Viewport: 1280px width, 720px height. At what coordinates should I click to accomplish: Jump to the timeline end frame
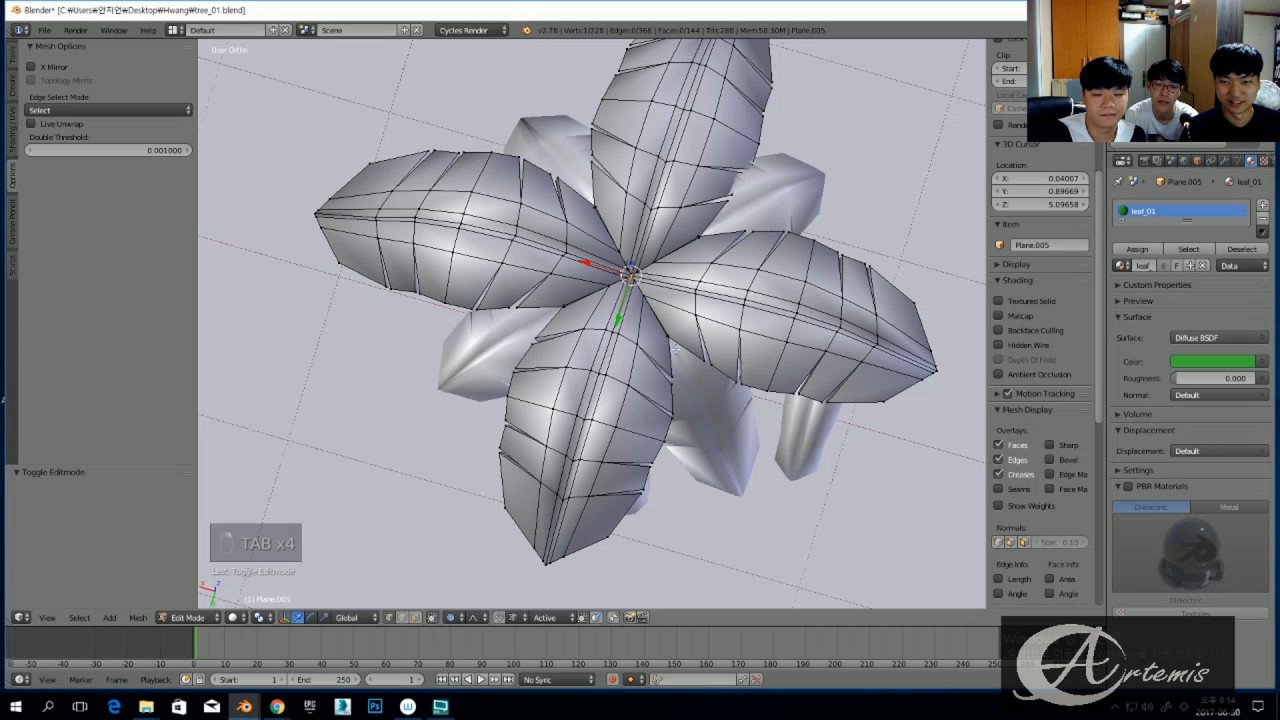(507, 680)
